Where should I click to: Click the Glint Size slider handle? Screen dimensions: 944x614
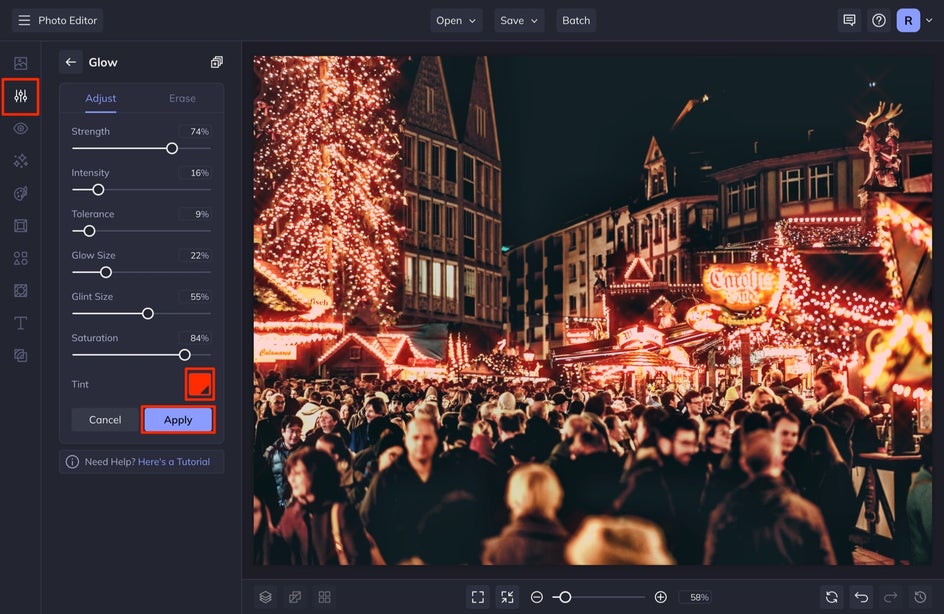[148, 314]
